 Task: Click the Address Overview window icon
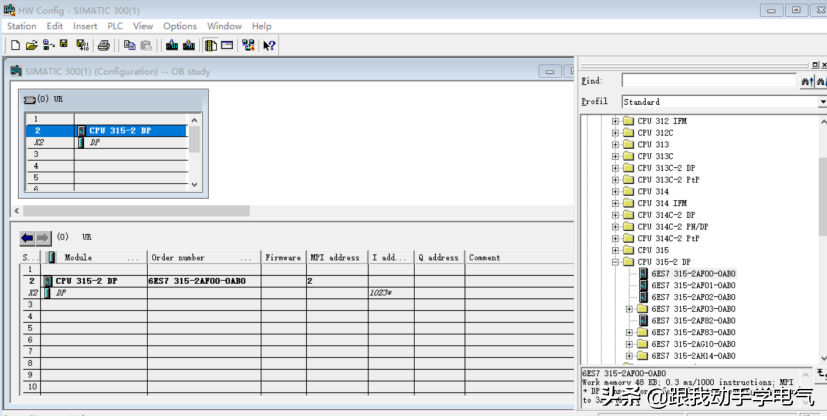227,45
